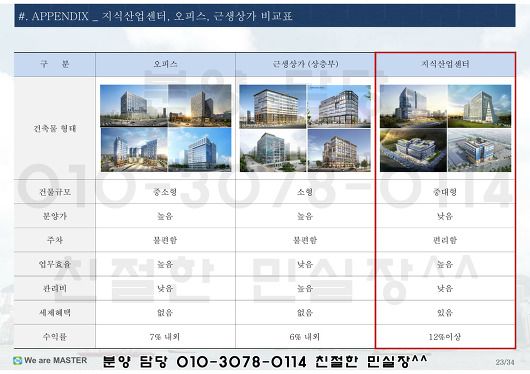Click the 주차 row label
Screen dimensions: 530x374
click(55, 240)
